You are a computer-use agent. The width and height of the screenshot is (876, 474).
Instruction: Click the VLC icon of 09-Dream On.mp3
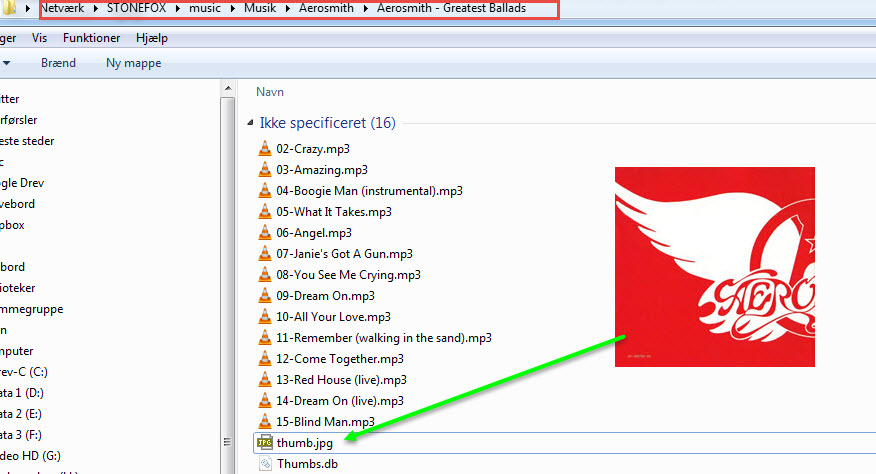(x=265, y=295)
